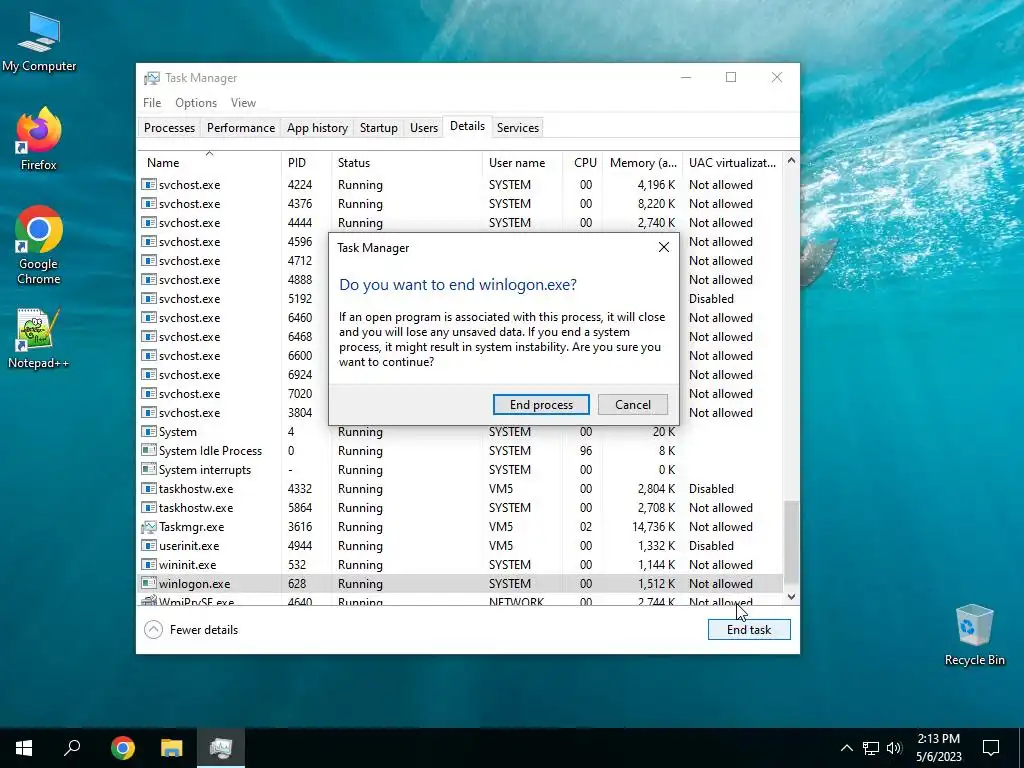Cancel the end process dialog
This screenshot has width=1024, height=768.
(633, 405)
